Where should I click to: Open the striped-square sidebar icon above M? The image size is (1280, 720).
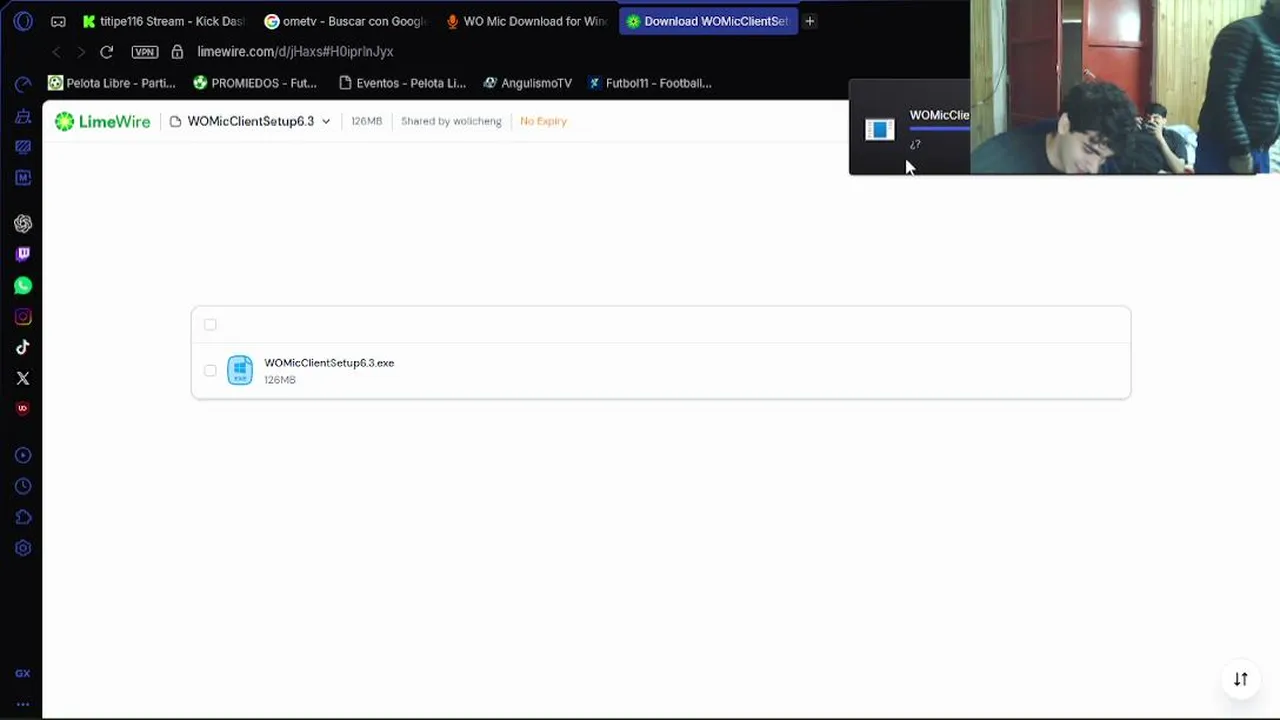(23, 147)
